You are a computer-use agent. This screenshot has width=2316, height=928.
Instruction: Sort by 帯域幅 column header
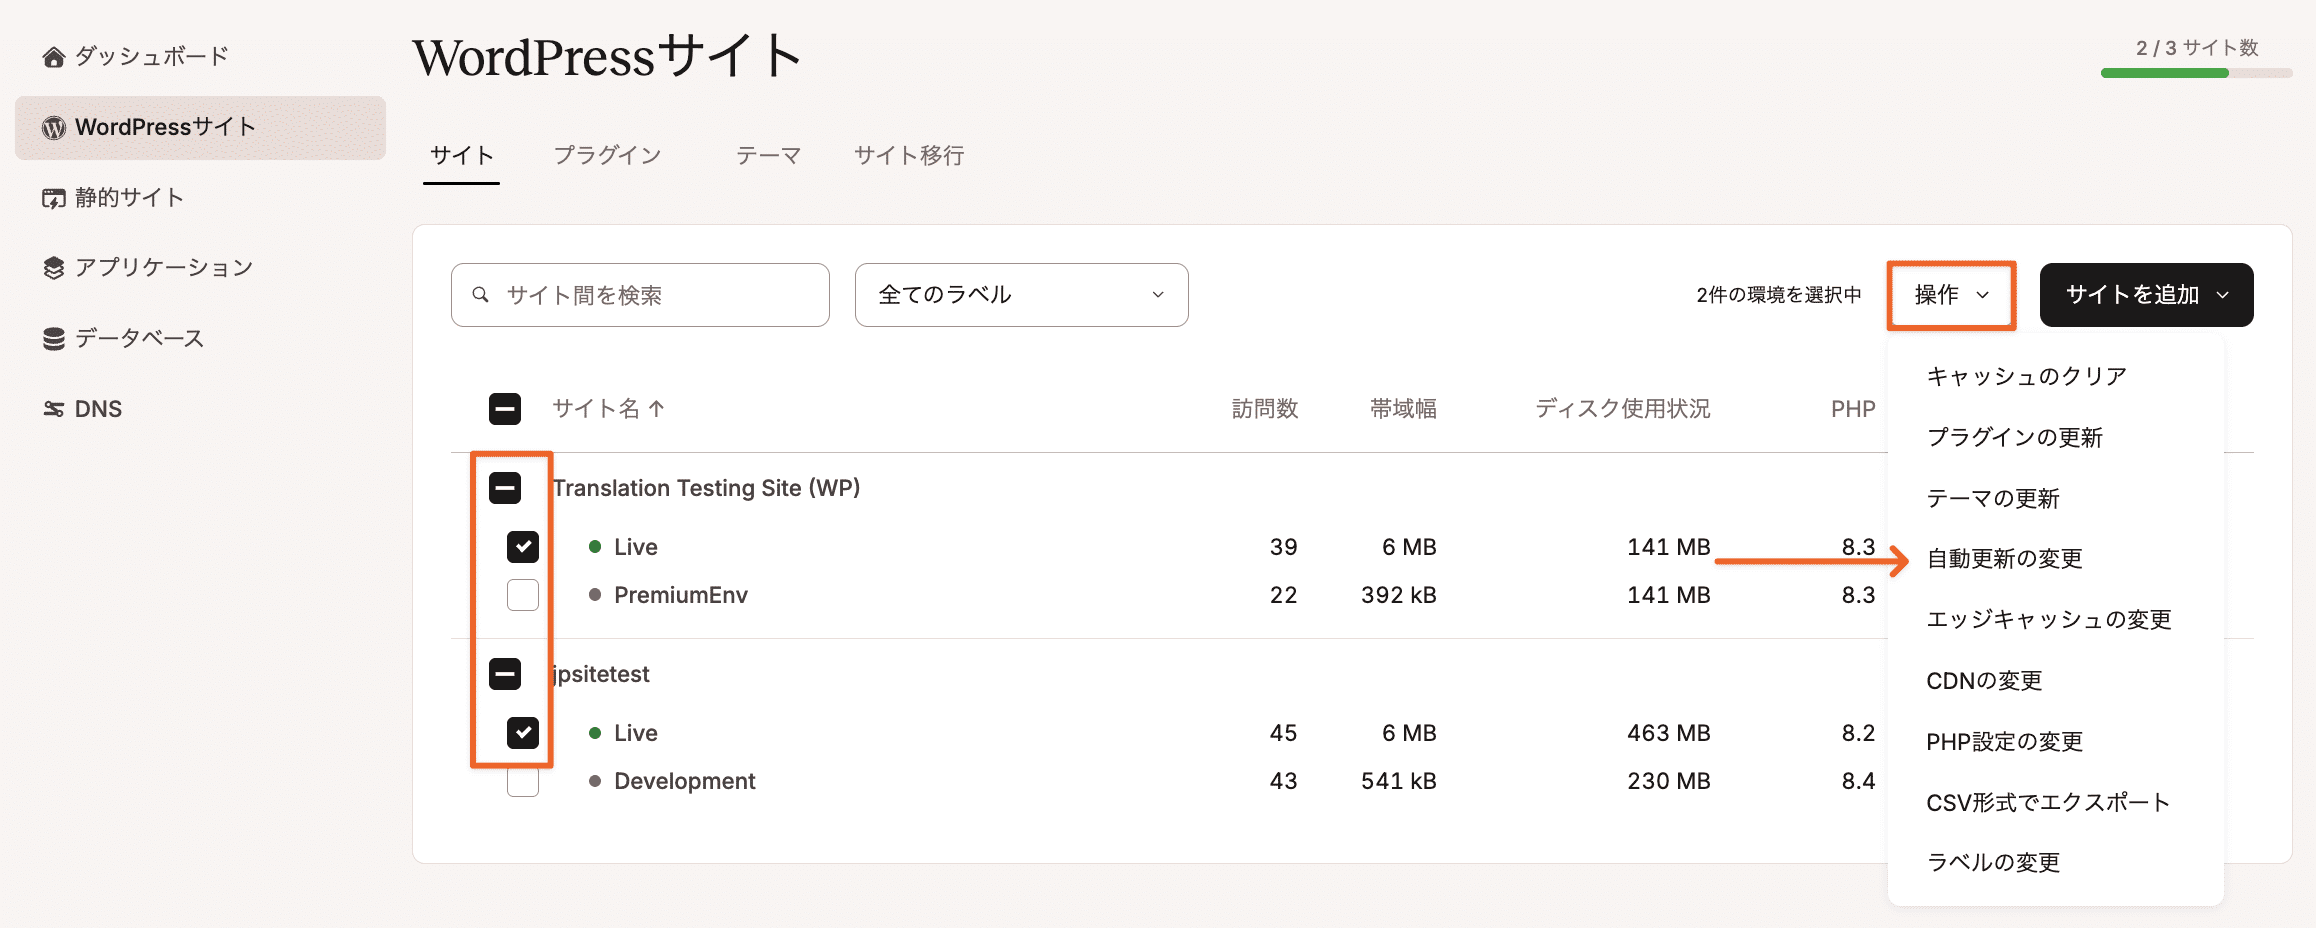click(1403, 408)
